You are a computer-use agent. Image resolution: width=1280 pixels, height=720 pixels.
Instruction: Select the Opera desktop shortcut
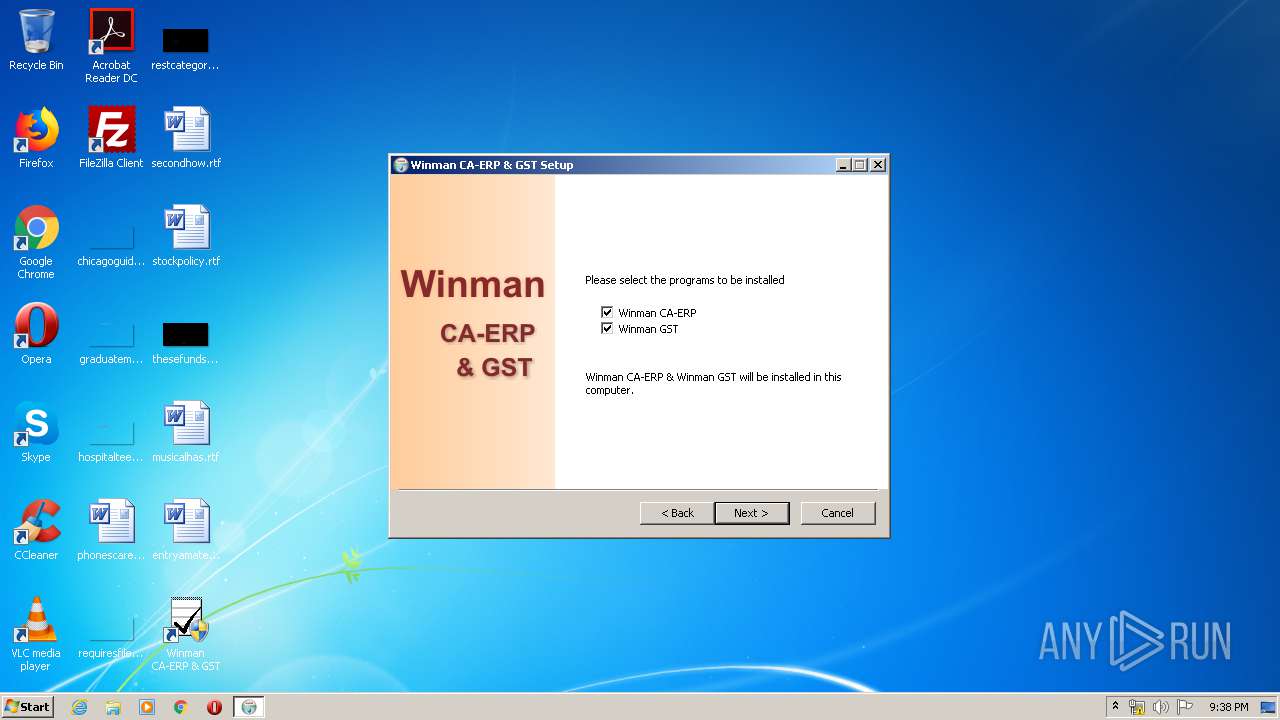(36, 334)
